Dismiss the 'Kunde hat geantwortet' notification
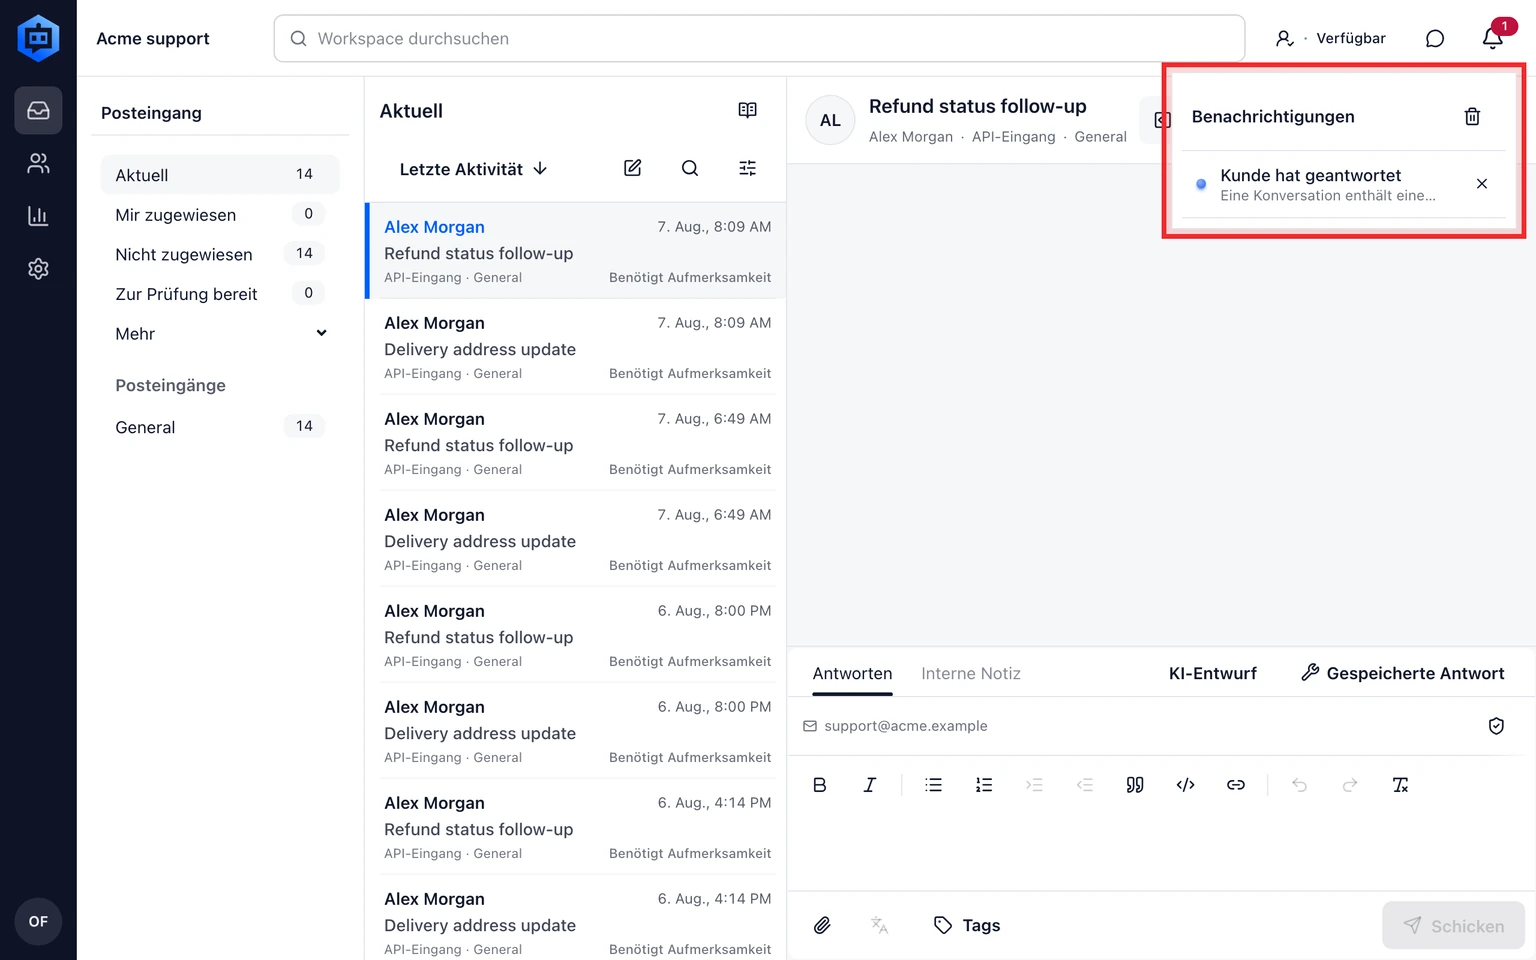 [x=1482, y=184]
